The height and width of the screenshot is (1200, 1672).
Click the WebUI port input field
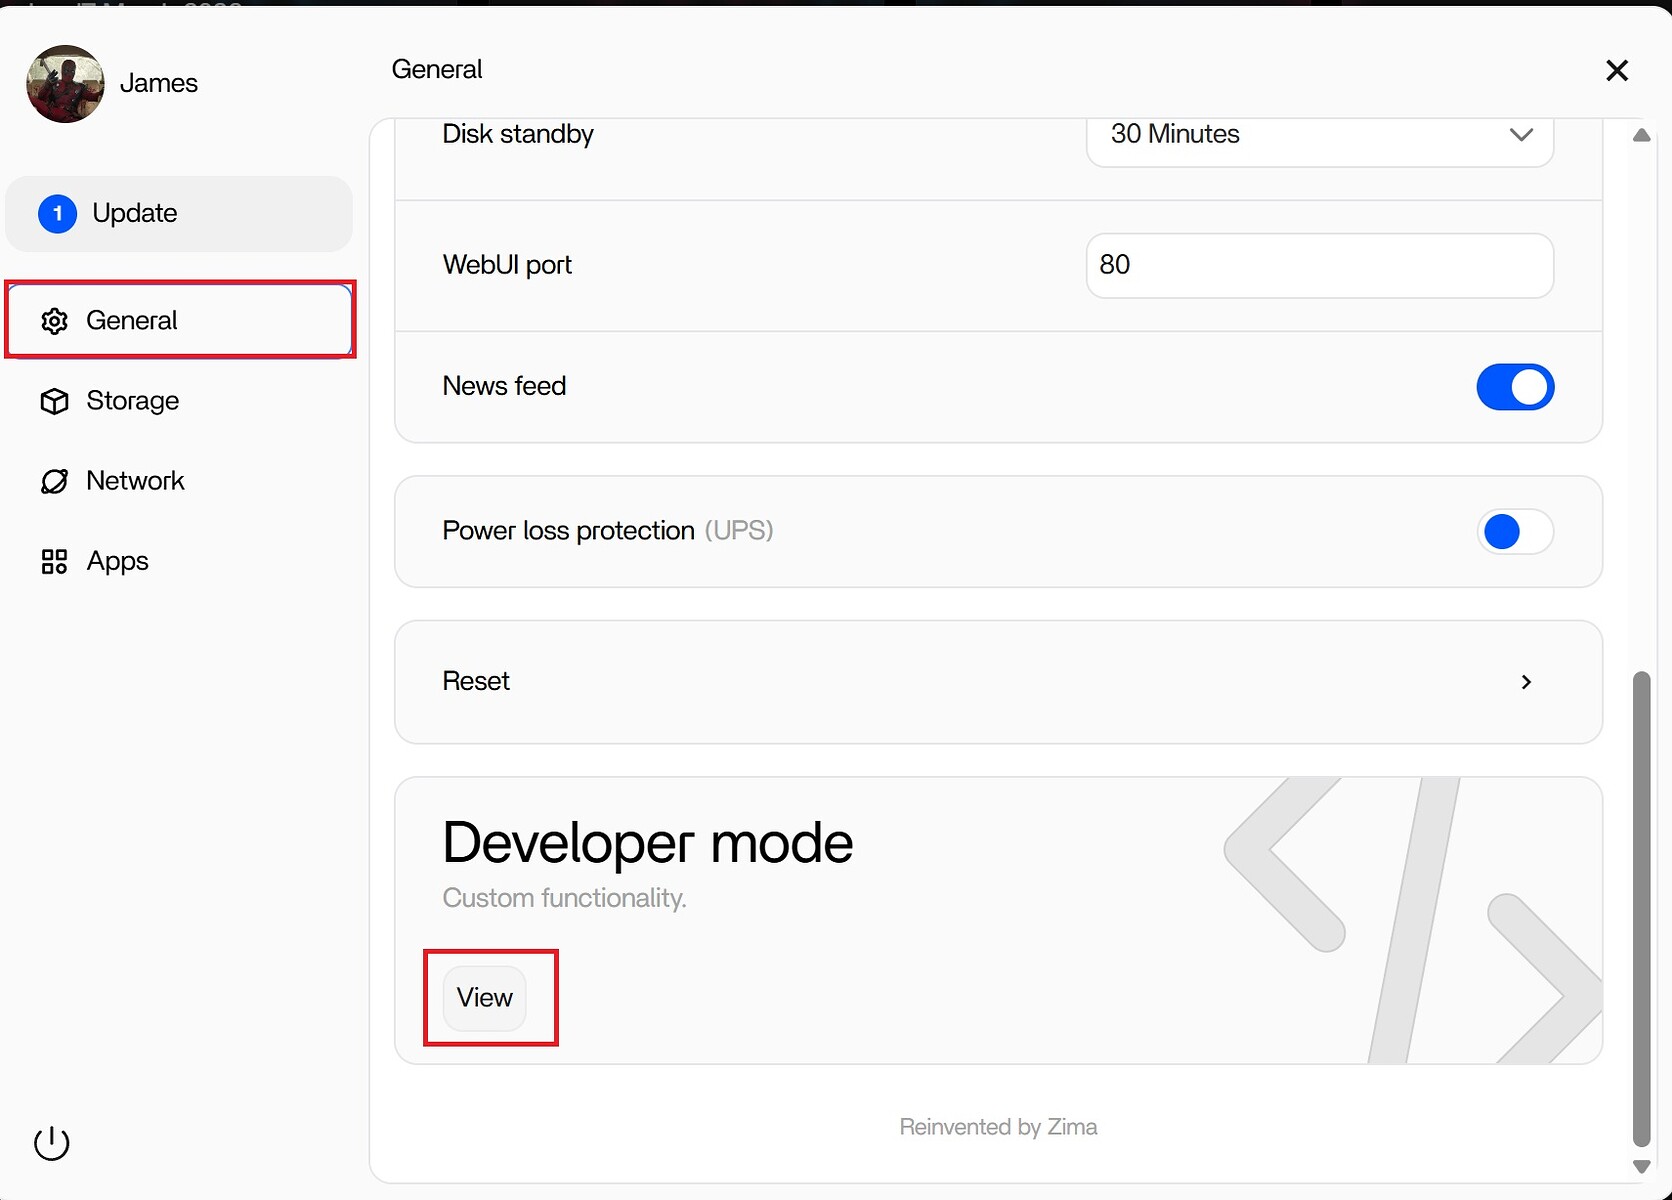[1318, 266]
